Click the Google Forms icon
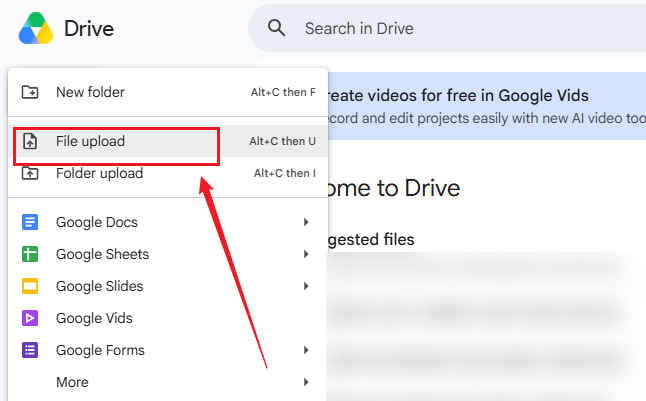 30,350
